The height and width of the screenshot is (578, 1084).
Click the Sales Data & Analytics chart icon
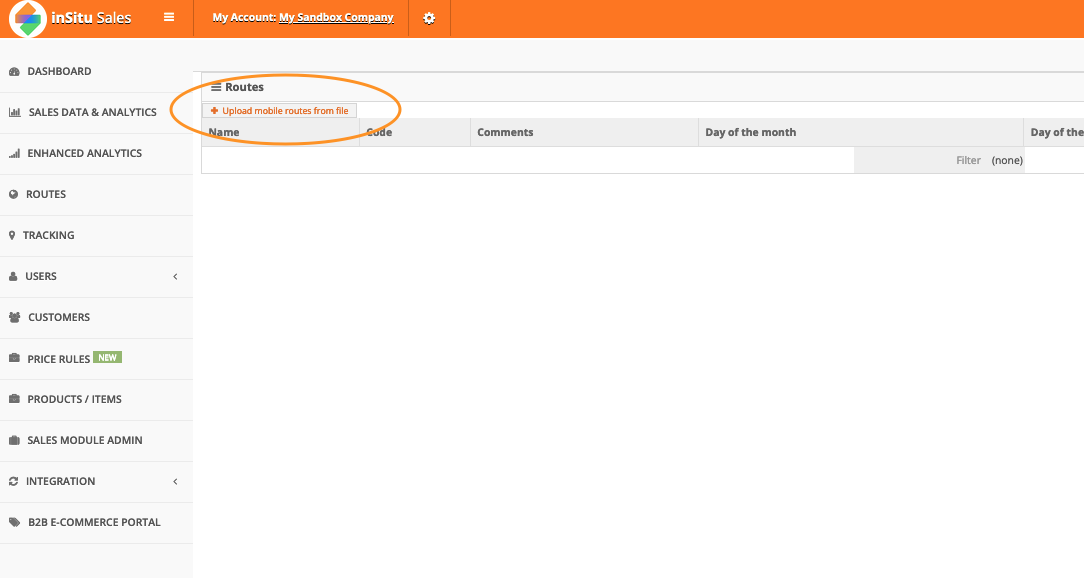[x=14, y=113]
